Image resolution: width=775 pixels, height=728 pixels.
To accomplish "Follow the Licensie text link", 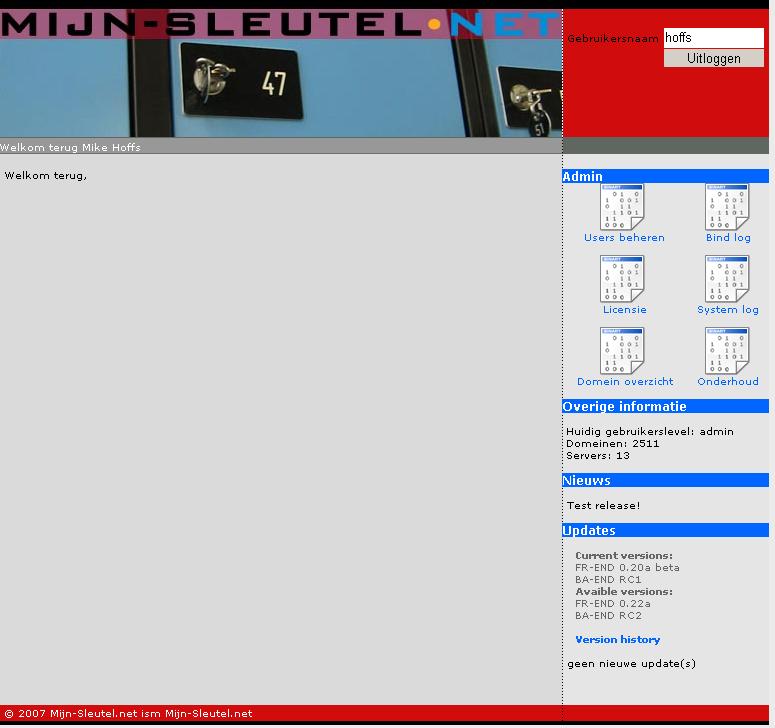I will click(x=624, y=310).
